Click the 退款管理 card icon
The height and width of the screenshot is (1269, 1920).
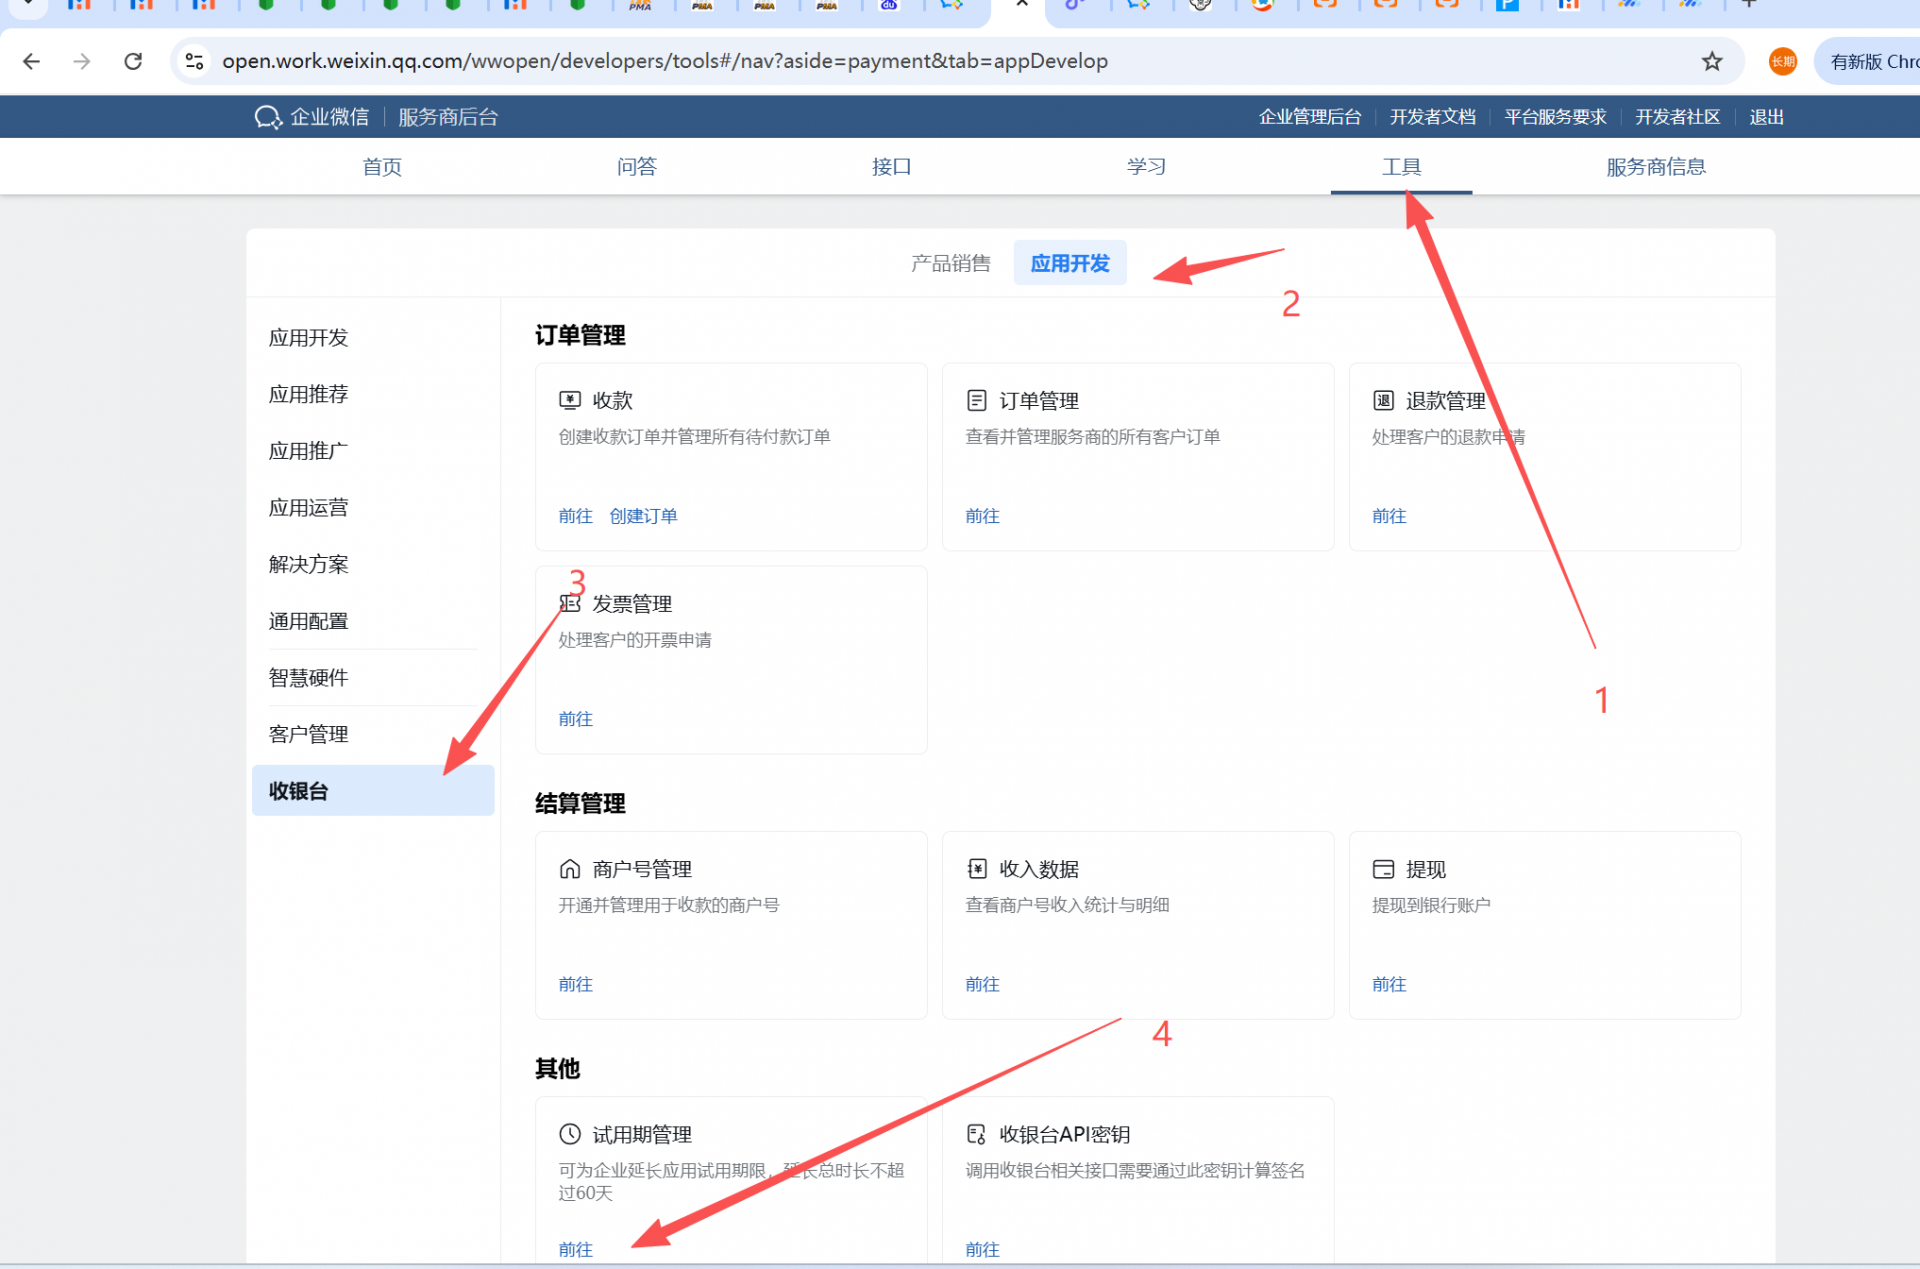pos(1383,401)
